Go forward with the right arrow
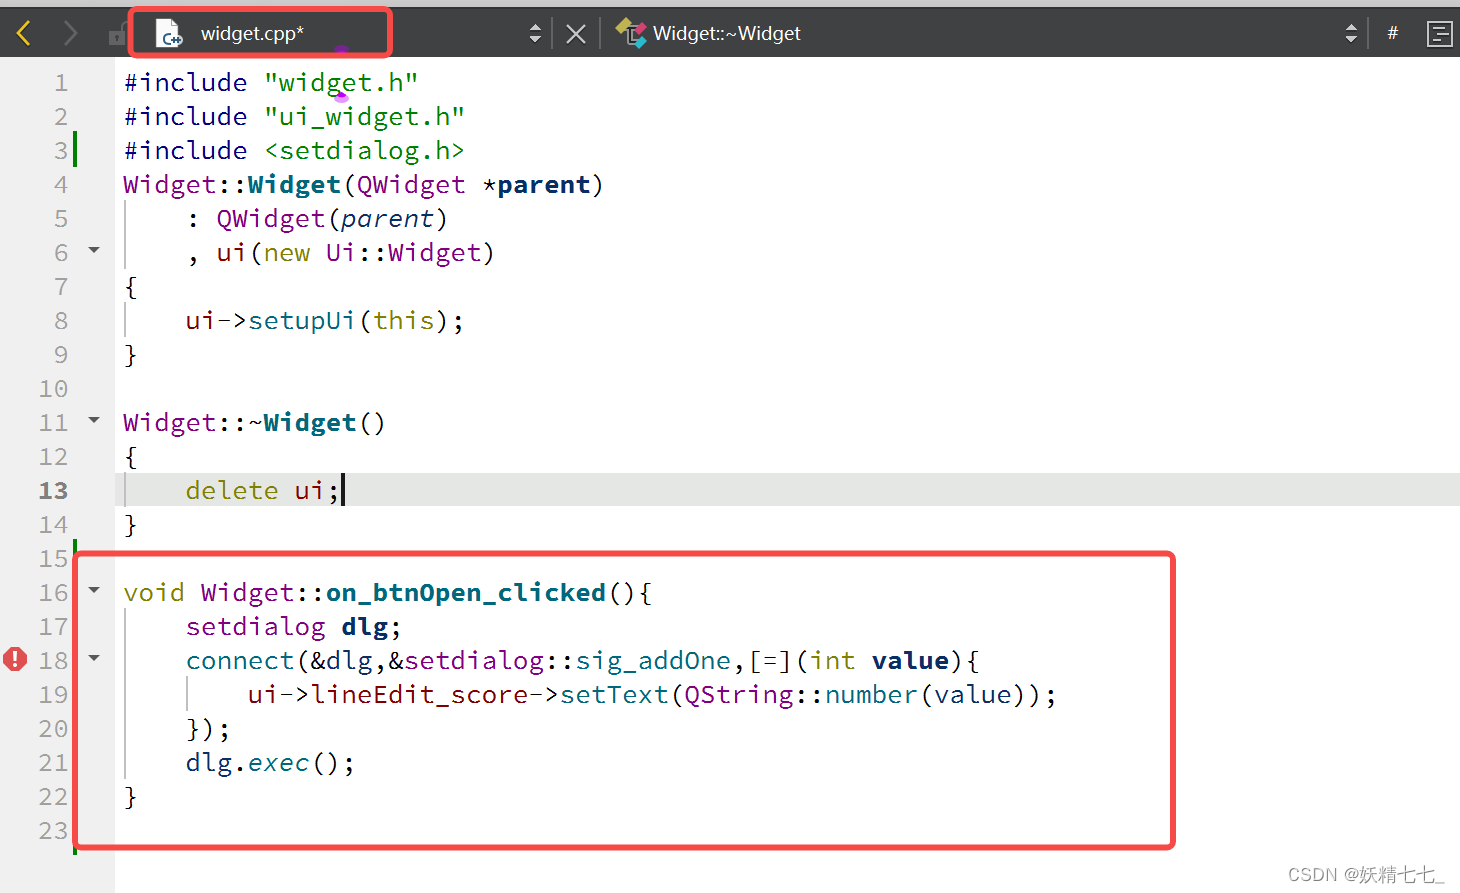The width and height of the screenshot is (1460, 893). pyautogui.click(x=70, y=33)
